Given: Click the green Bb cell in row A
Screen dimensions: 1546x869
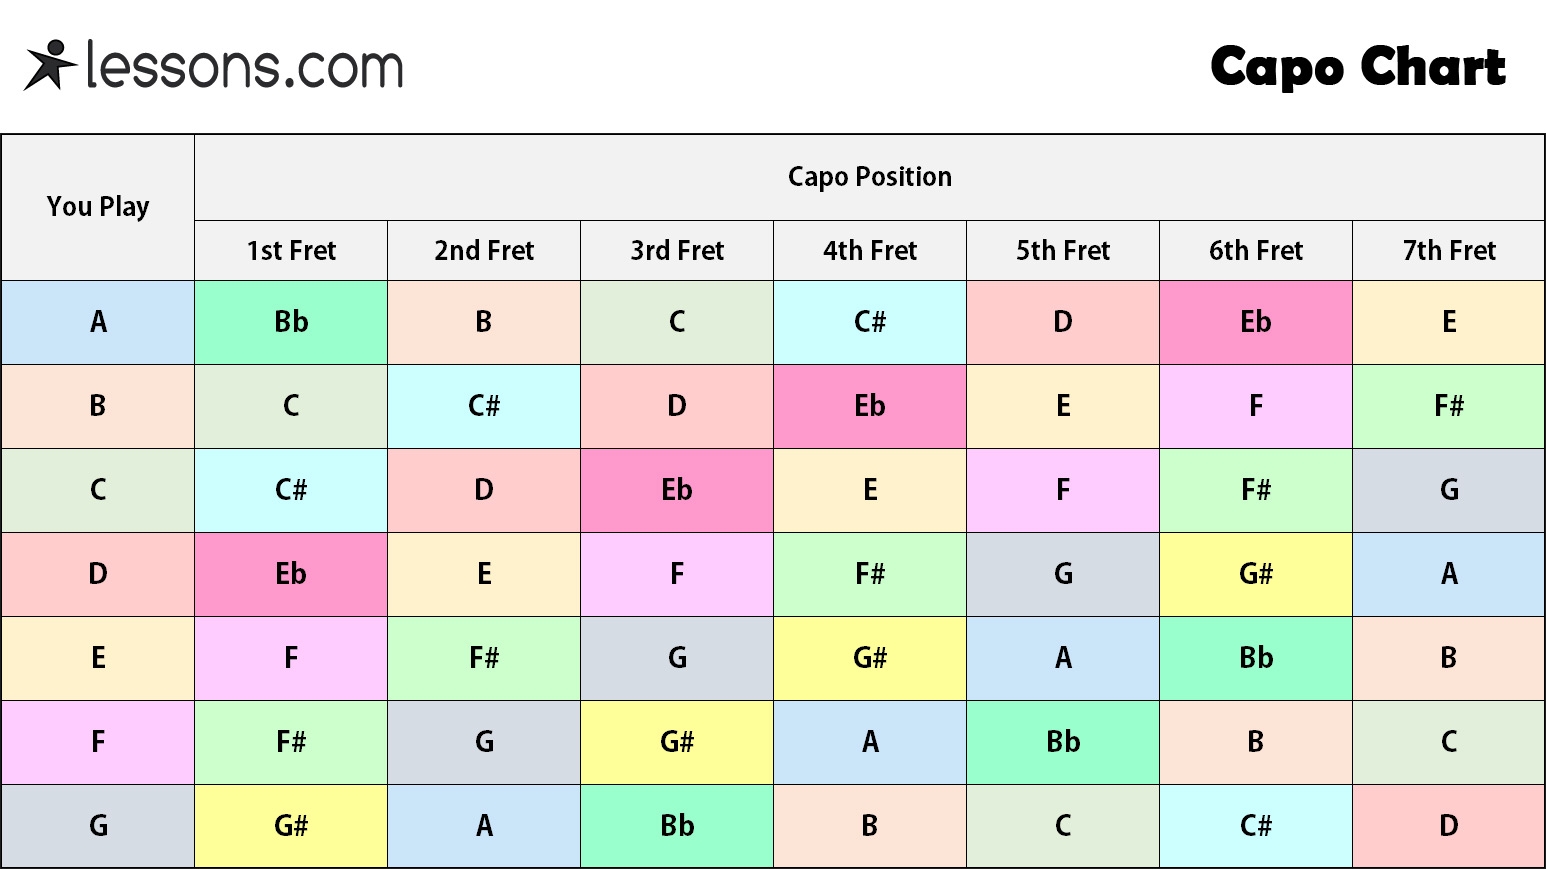Looking at the screenshot, I should (x=291, y=322).
